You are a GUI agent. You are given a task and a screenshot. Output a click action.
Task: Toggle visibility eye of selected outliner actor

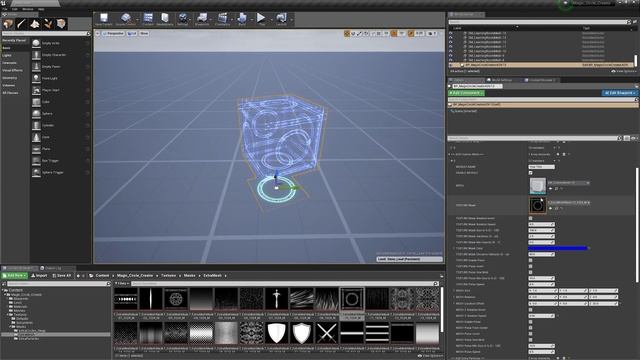tap(451, 65)
